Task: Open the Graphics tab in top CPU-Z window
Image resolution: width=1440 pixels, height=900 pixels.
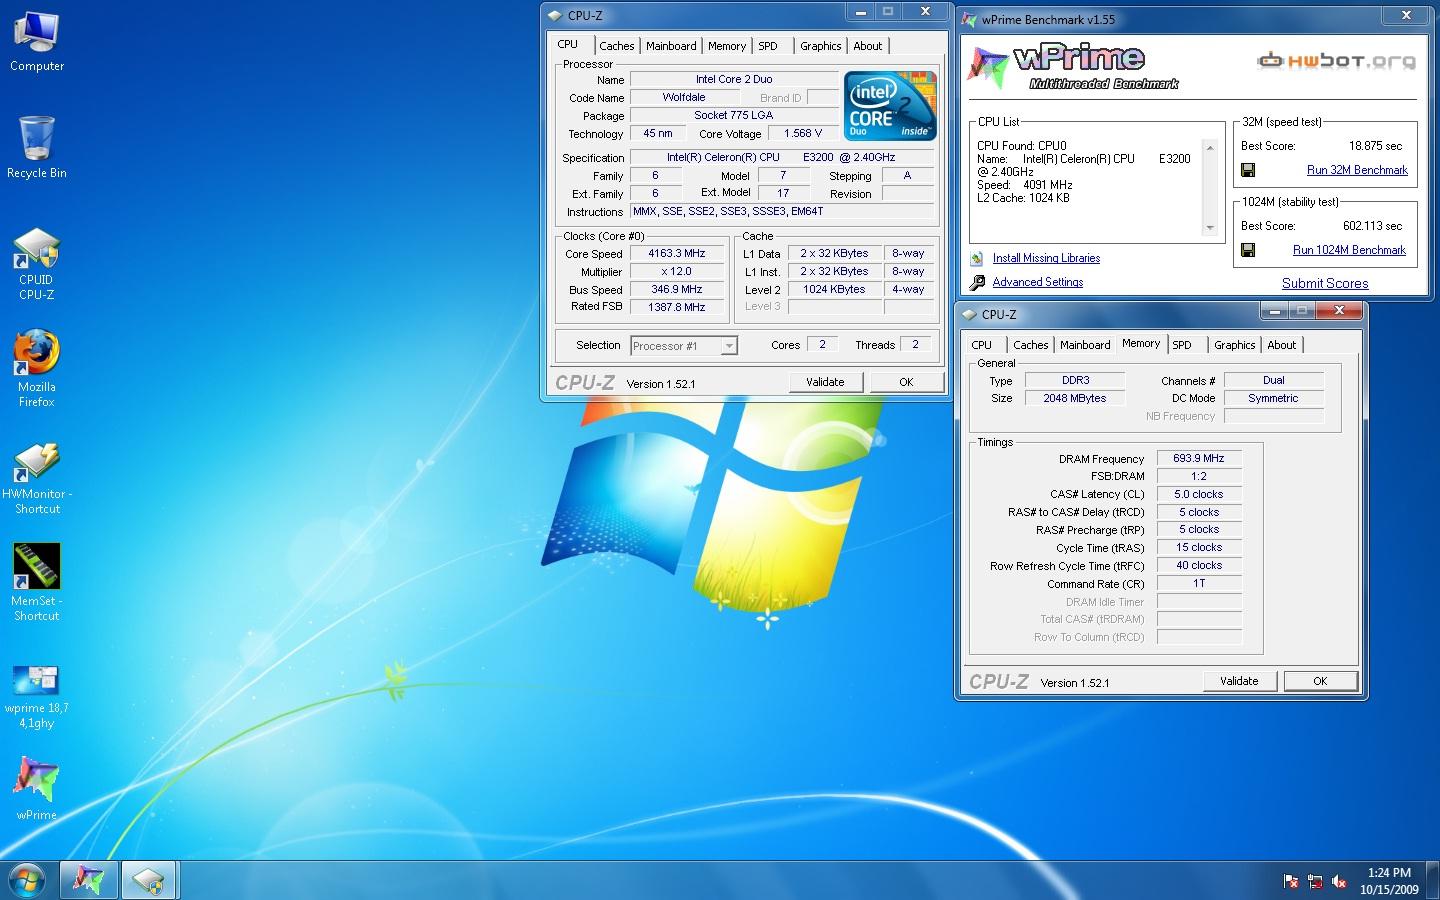Action: tap(821, 46)
